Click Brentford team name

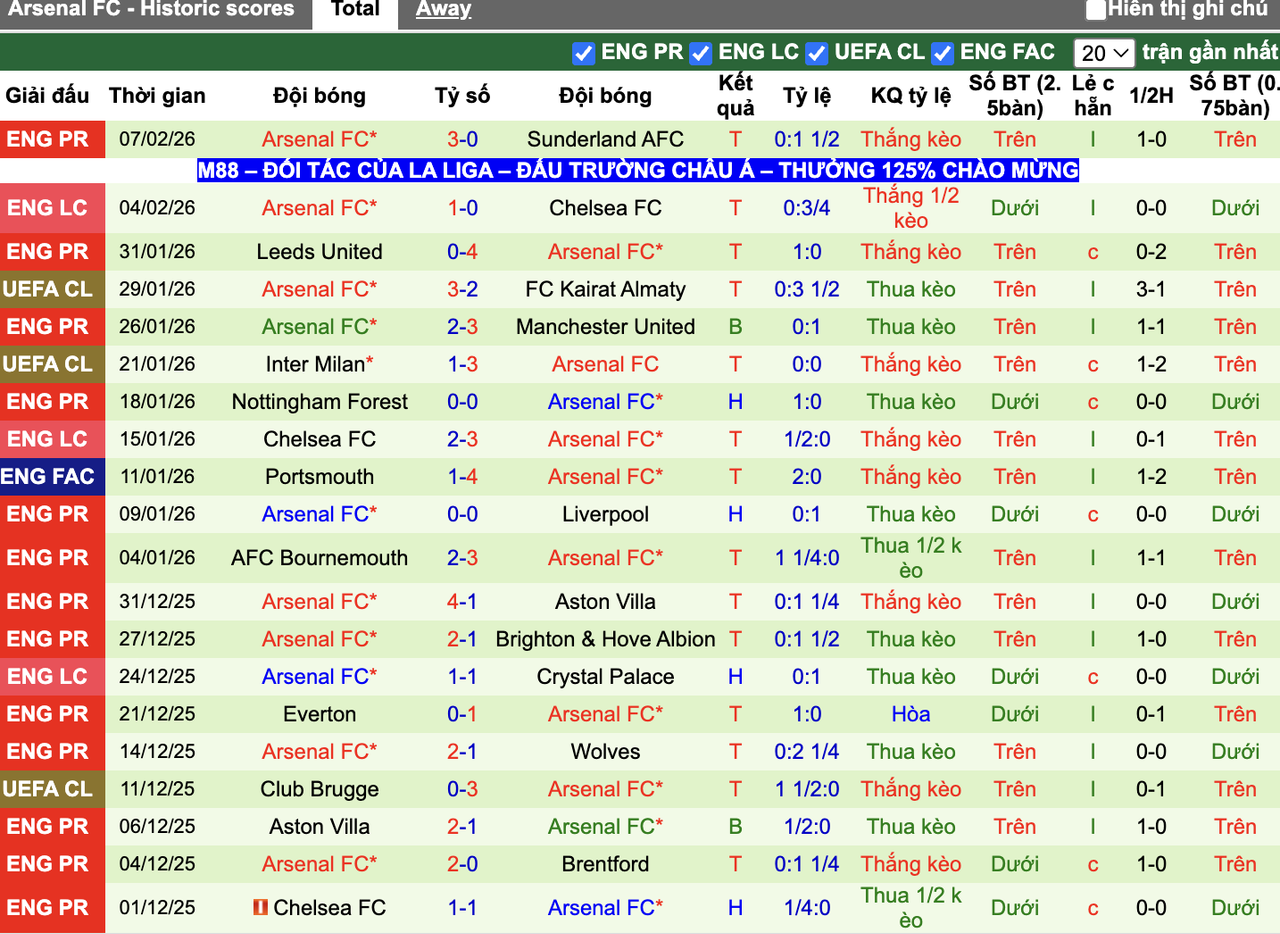(x=605, y=865)
